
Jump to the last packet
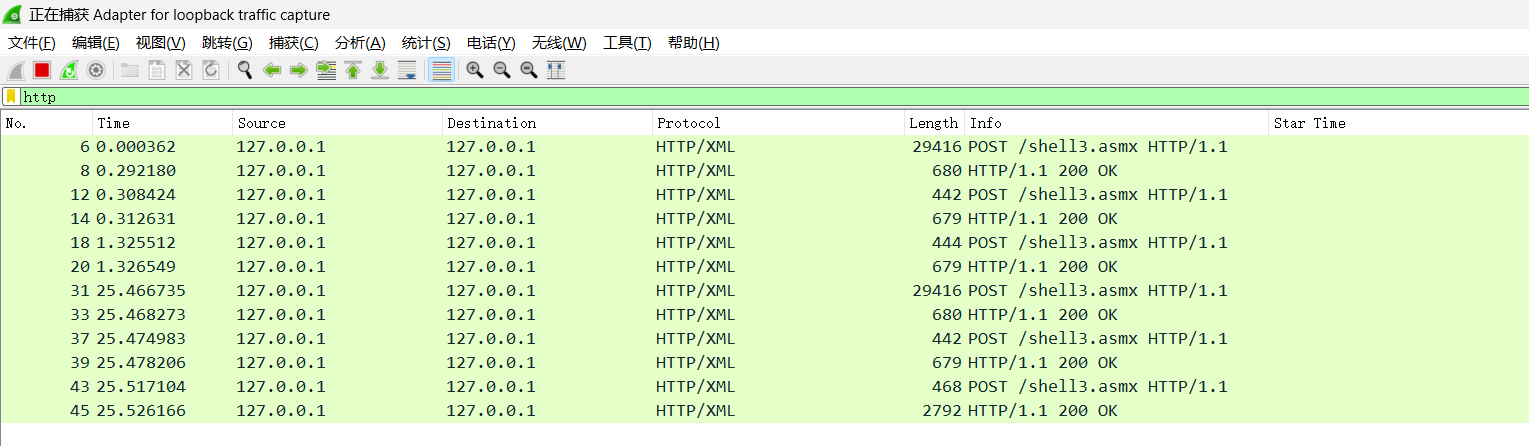click(380, 70)
